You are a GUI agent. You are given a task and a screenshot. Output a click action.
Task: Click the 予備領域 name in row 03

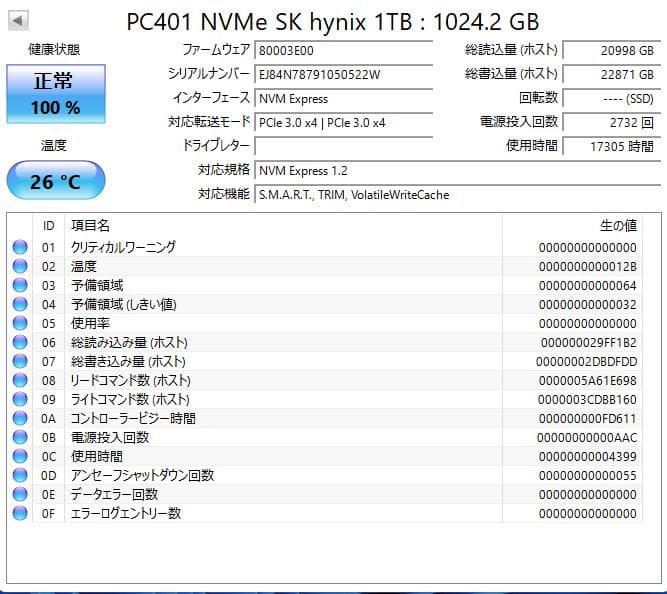point(97,286)
